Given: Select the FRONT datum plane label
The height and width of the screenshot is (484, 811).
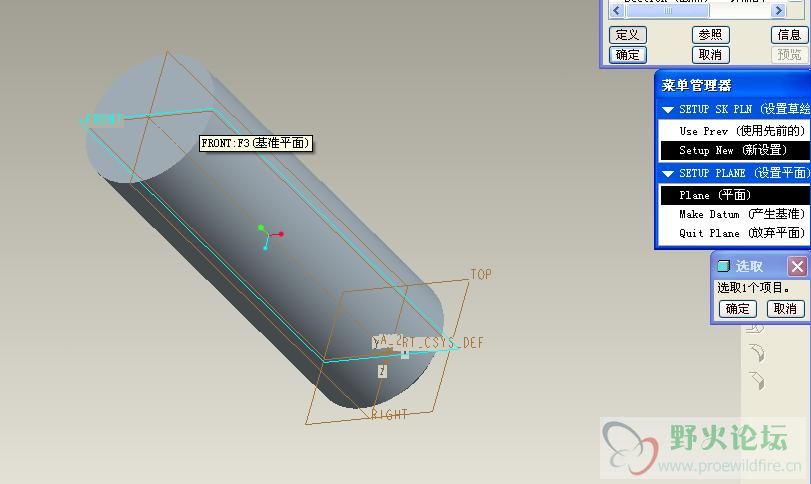Looking at the screenshot, I should click(x=103, y=119).
